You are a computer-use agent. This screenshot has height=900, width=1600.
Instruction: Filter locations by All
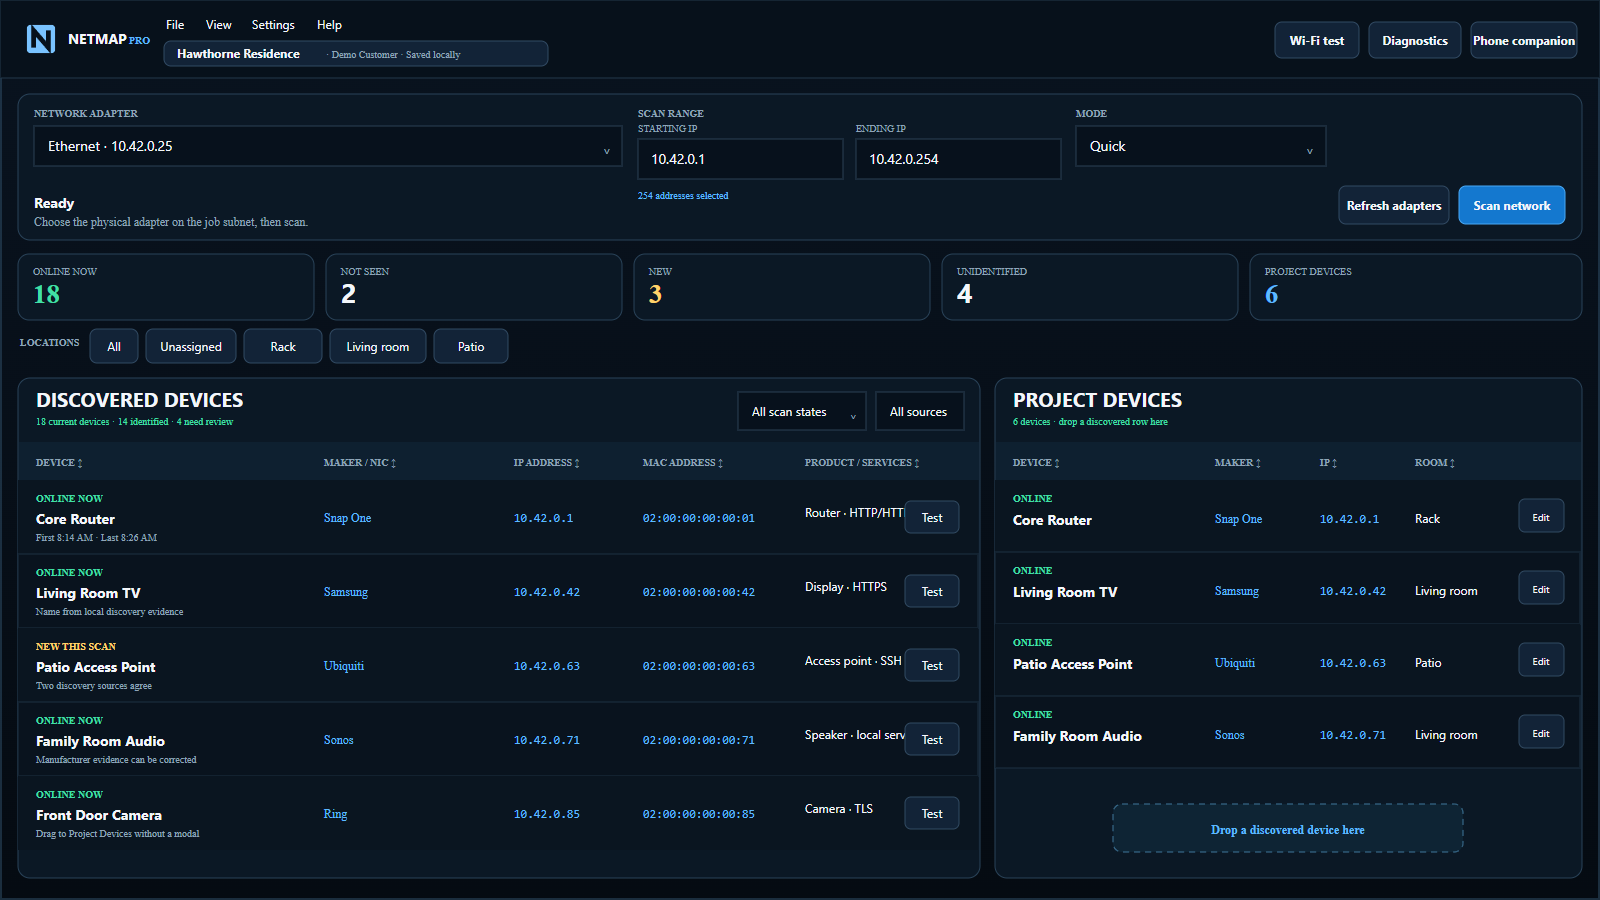click(114, 346)
